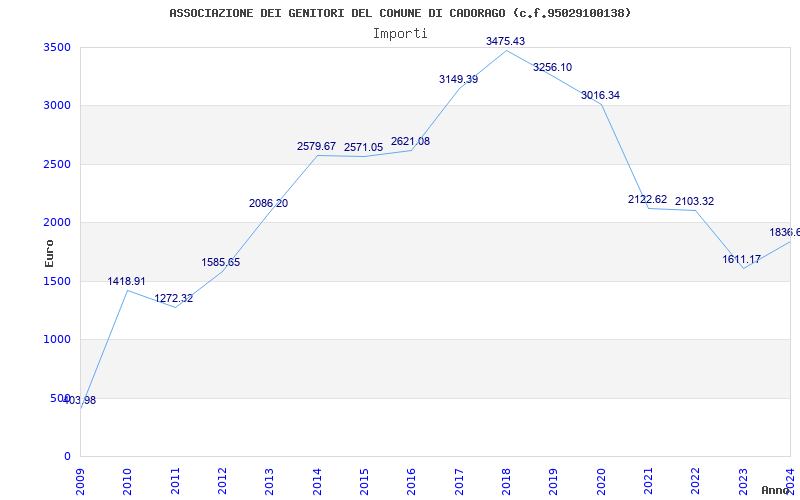Click x-axis year 2011
The image size is (800, 500).
(x=175, y=481)
